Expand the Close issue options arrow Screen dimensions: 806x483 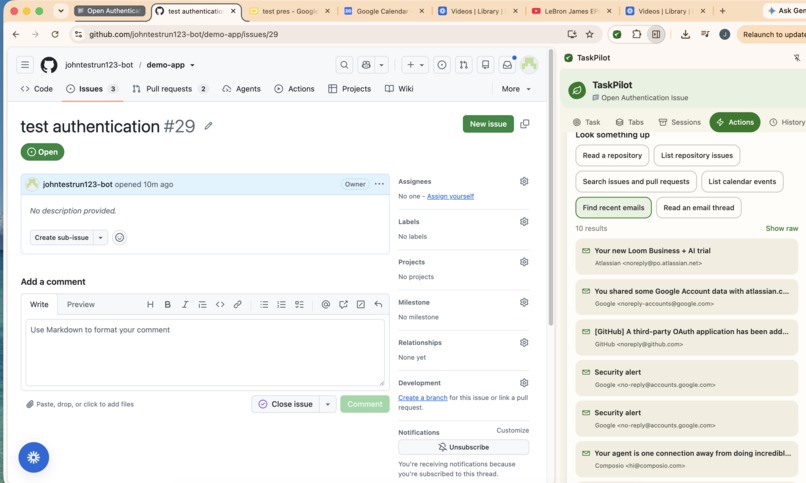(327, 404)
